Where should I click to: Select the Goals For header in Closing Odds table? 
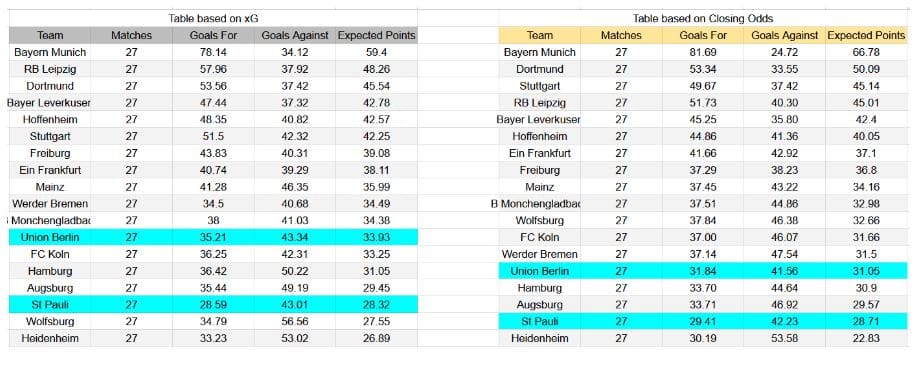(x=702, y=35)
